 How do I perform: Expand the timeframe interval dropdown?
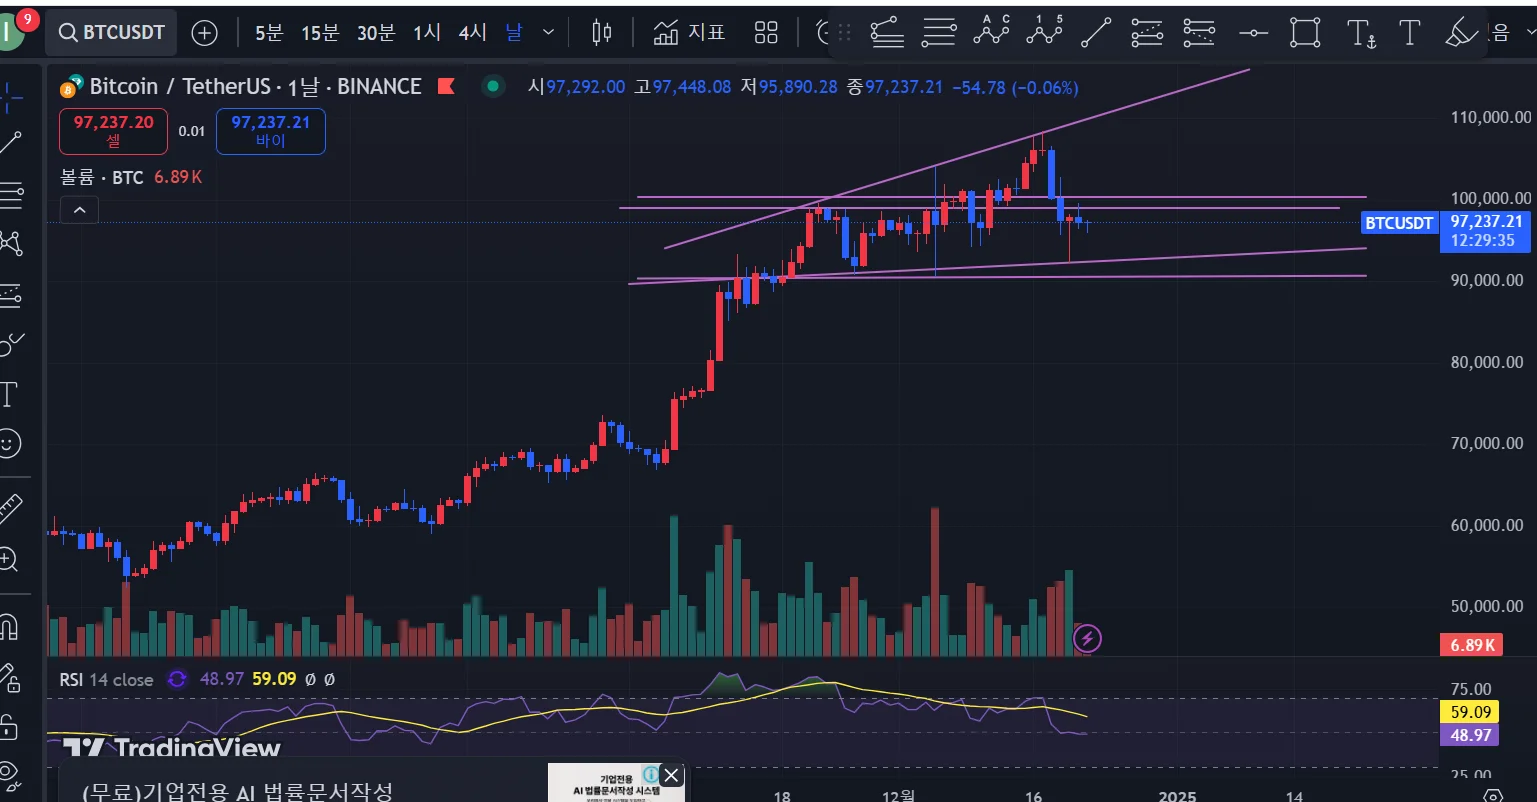pos(548,33)
